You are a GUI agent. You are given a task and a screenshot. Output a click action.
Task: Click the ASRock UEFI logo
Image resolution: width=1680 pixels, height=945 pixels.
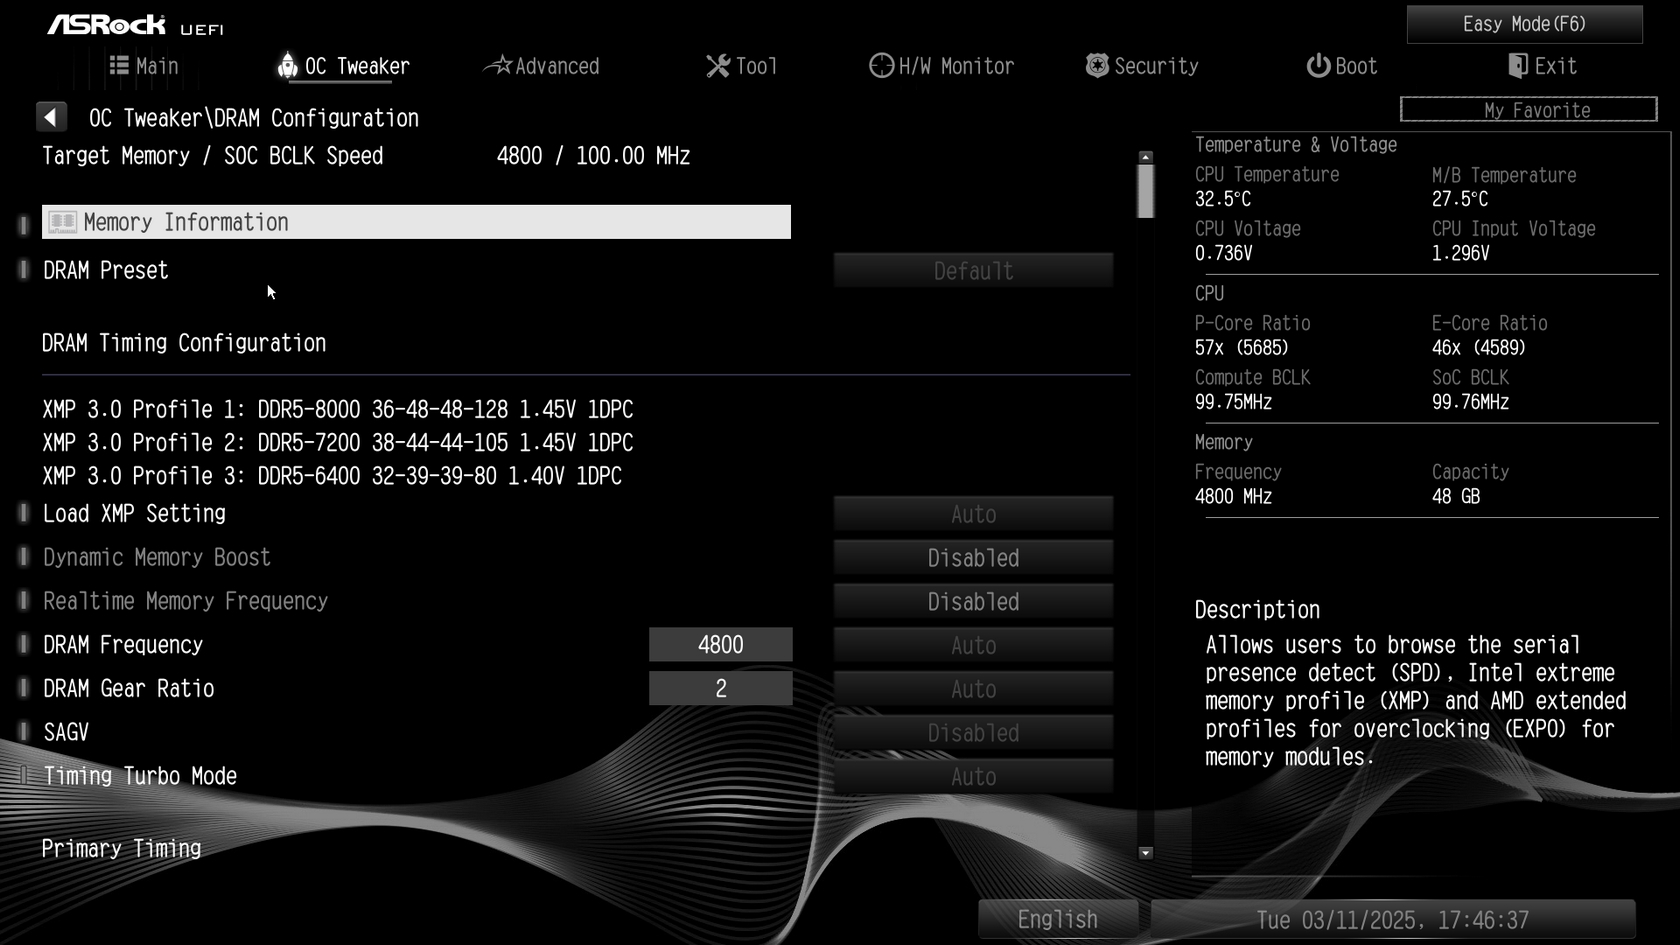click(136, 25)
